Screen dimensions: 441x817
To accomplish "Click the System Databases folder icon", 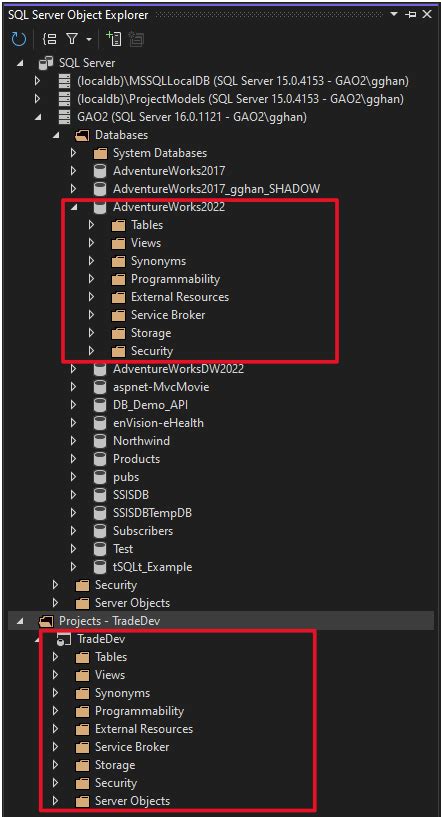I will coord(100,154).
